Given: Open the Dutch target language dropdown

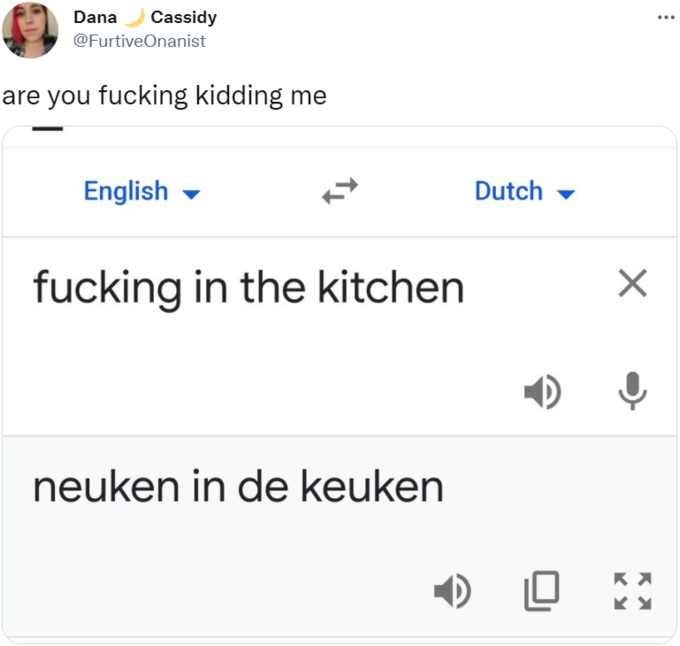Looking at the screenshot, I should tap(509, 191).
